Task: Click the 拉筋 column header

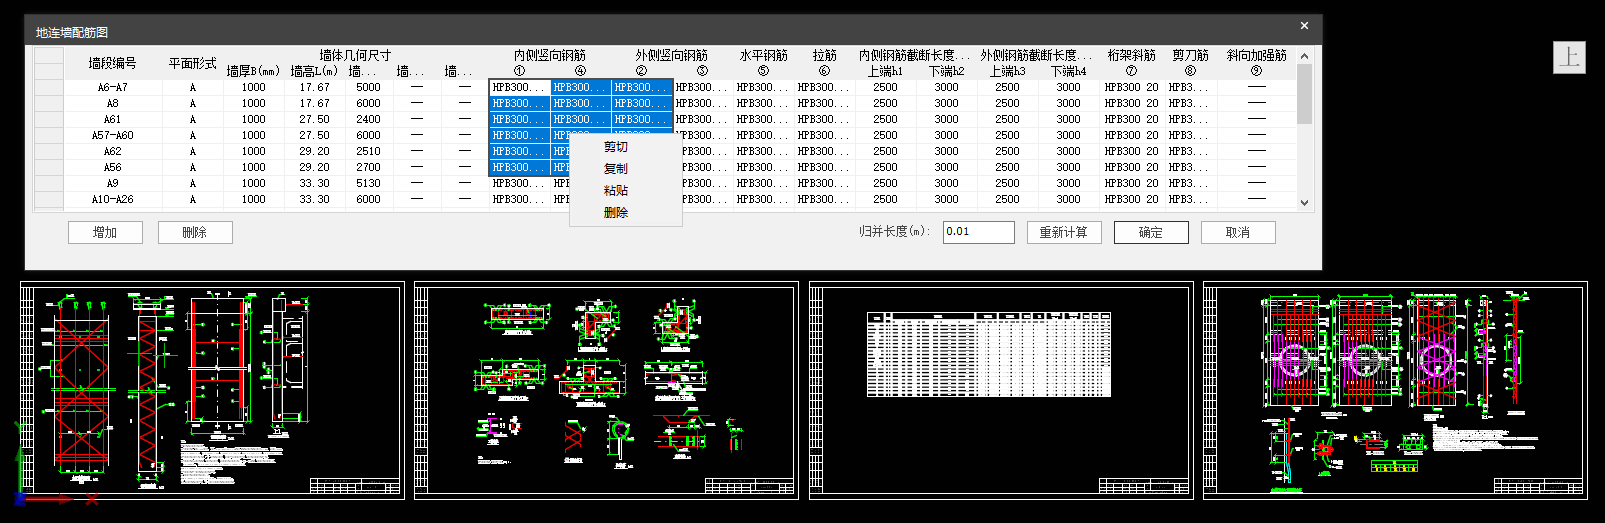Action: pyautogui.click(x=824, y=56)
